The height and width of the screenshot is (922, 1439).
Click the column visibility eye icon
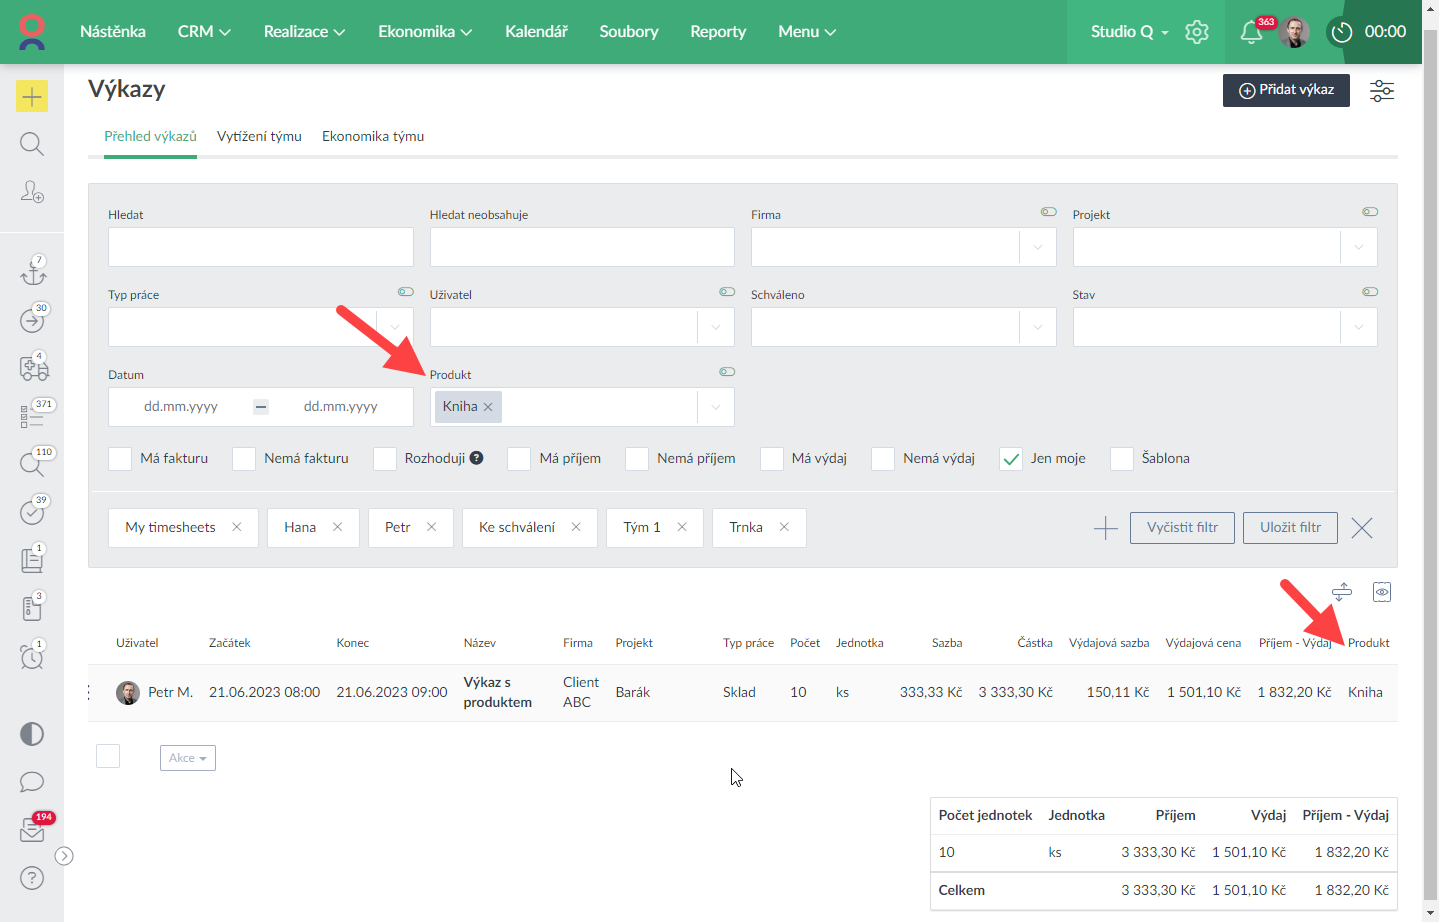tap(1381, 592)
